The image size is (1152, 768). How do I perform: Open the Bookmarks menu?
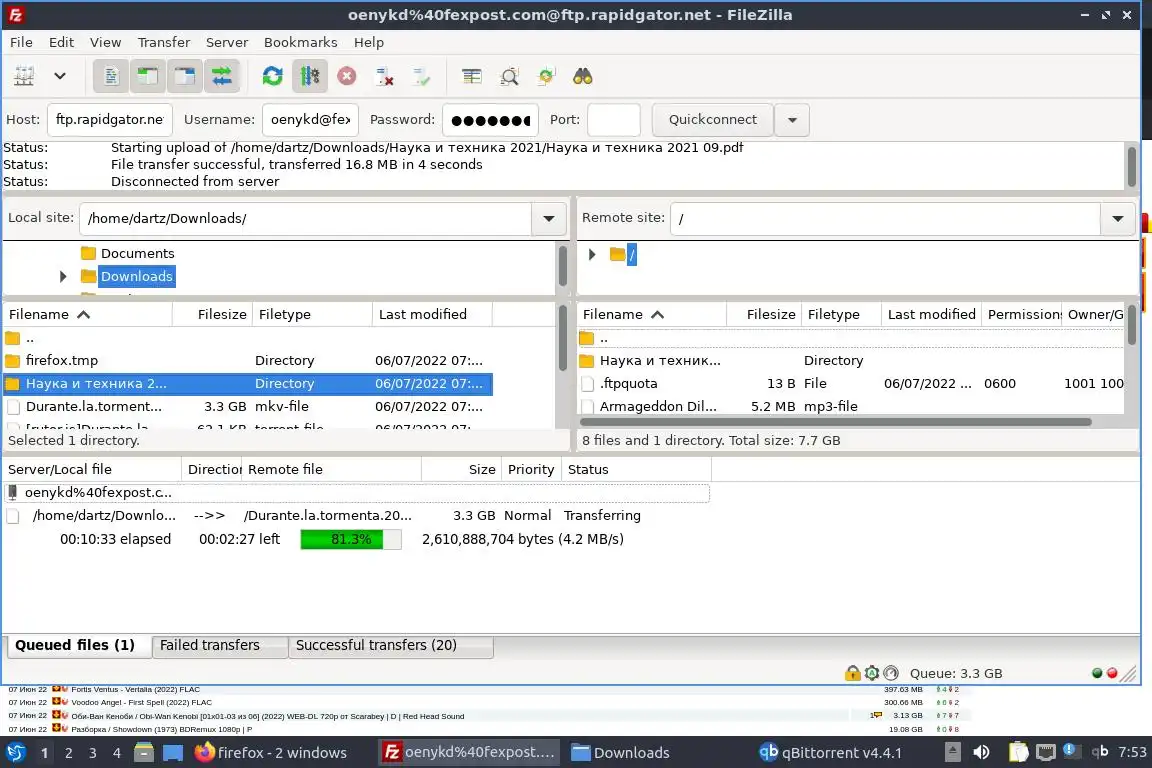[300, 43]
